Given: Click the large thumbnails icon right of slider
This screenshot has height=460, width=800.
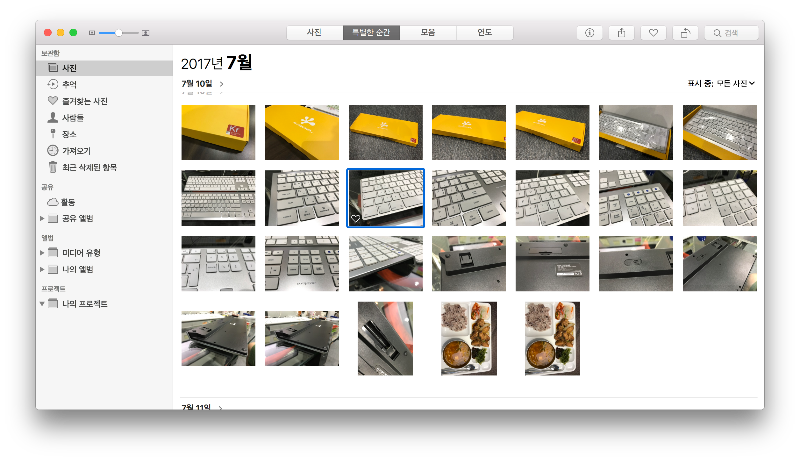Looking at the screenshot, I should (x=145, y=33).
